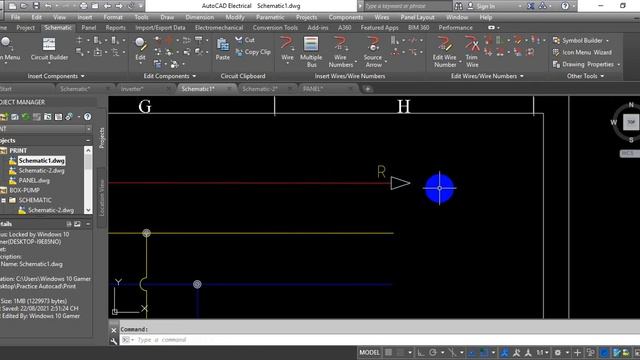Select Schematic1.dwg in project tree
The image size is (640, 360).
[41, 161]
